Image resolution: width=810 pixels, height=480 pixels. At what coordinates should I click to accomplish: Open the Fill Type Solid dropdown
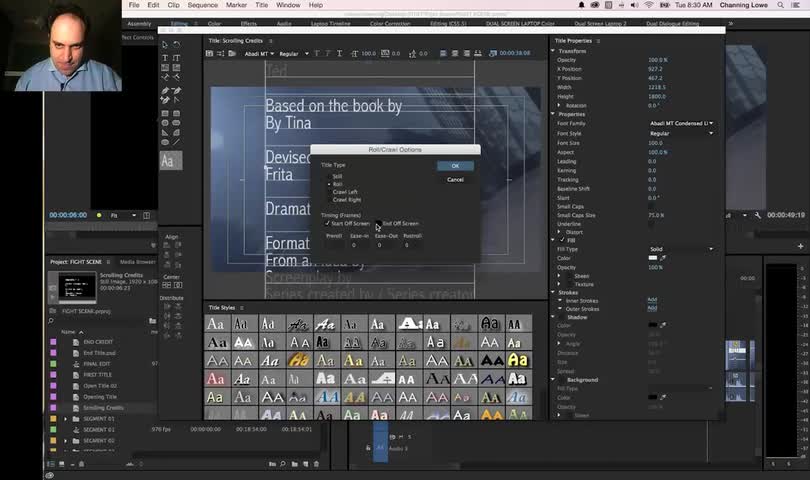click(681, 249)
